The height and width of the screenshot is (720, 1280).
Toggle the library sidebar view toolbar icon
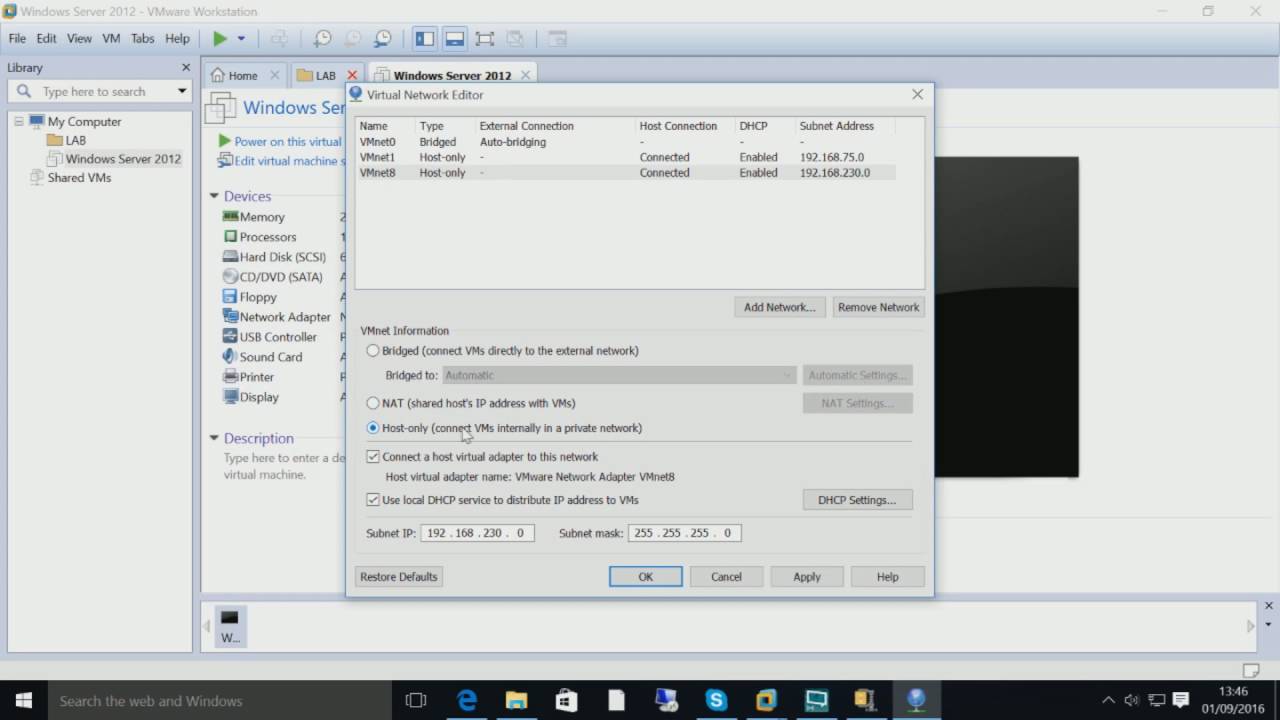click(x=425, y=39)
